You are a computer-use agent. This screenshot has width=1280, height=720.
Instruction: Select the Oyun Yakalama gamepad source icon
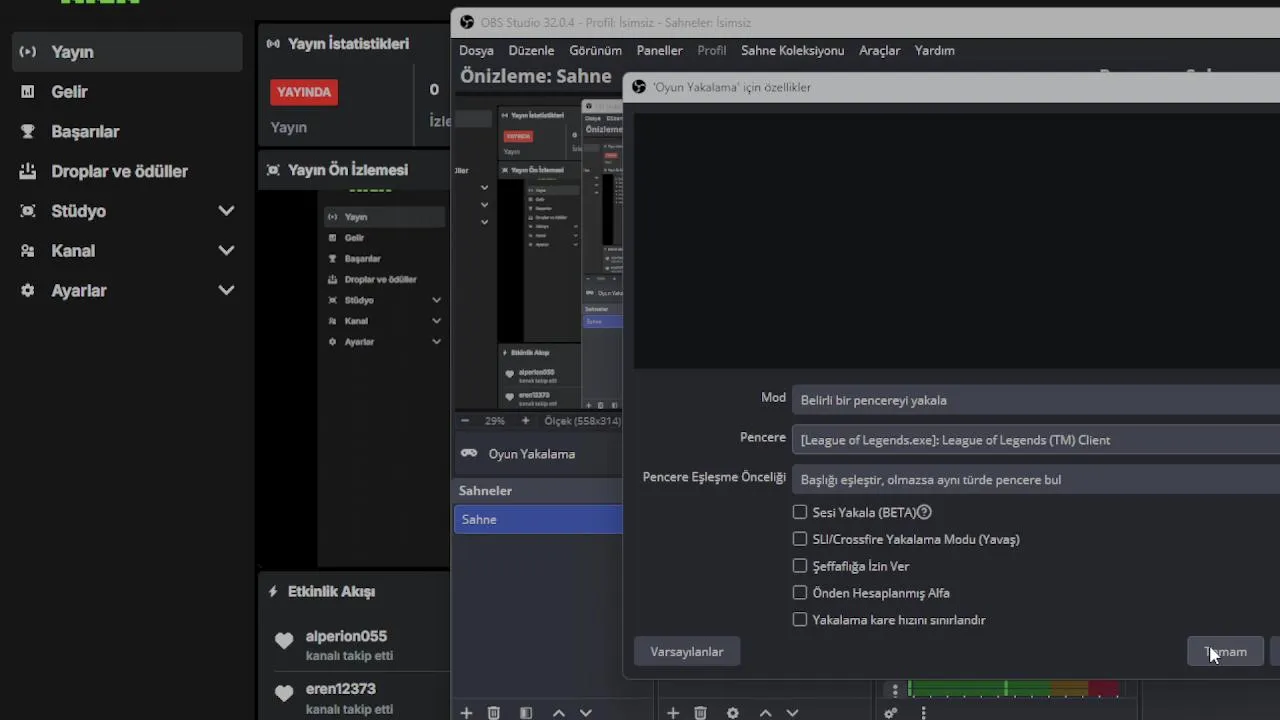(x=469, y=453)
